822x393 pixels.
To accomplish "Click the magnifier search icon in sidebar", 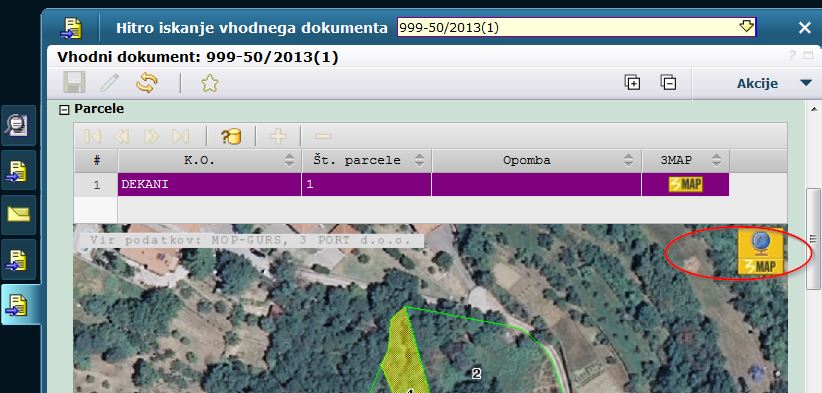I will point(18,126).
